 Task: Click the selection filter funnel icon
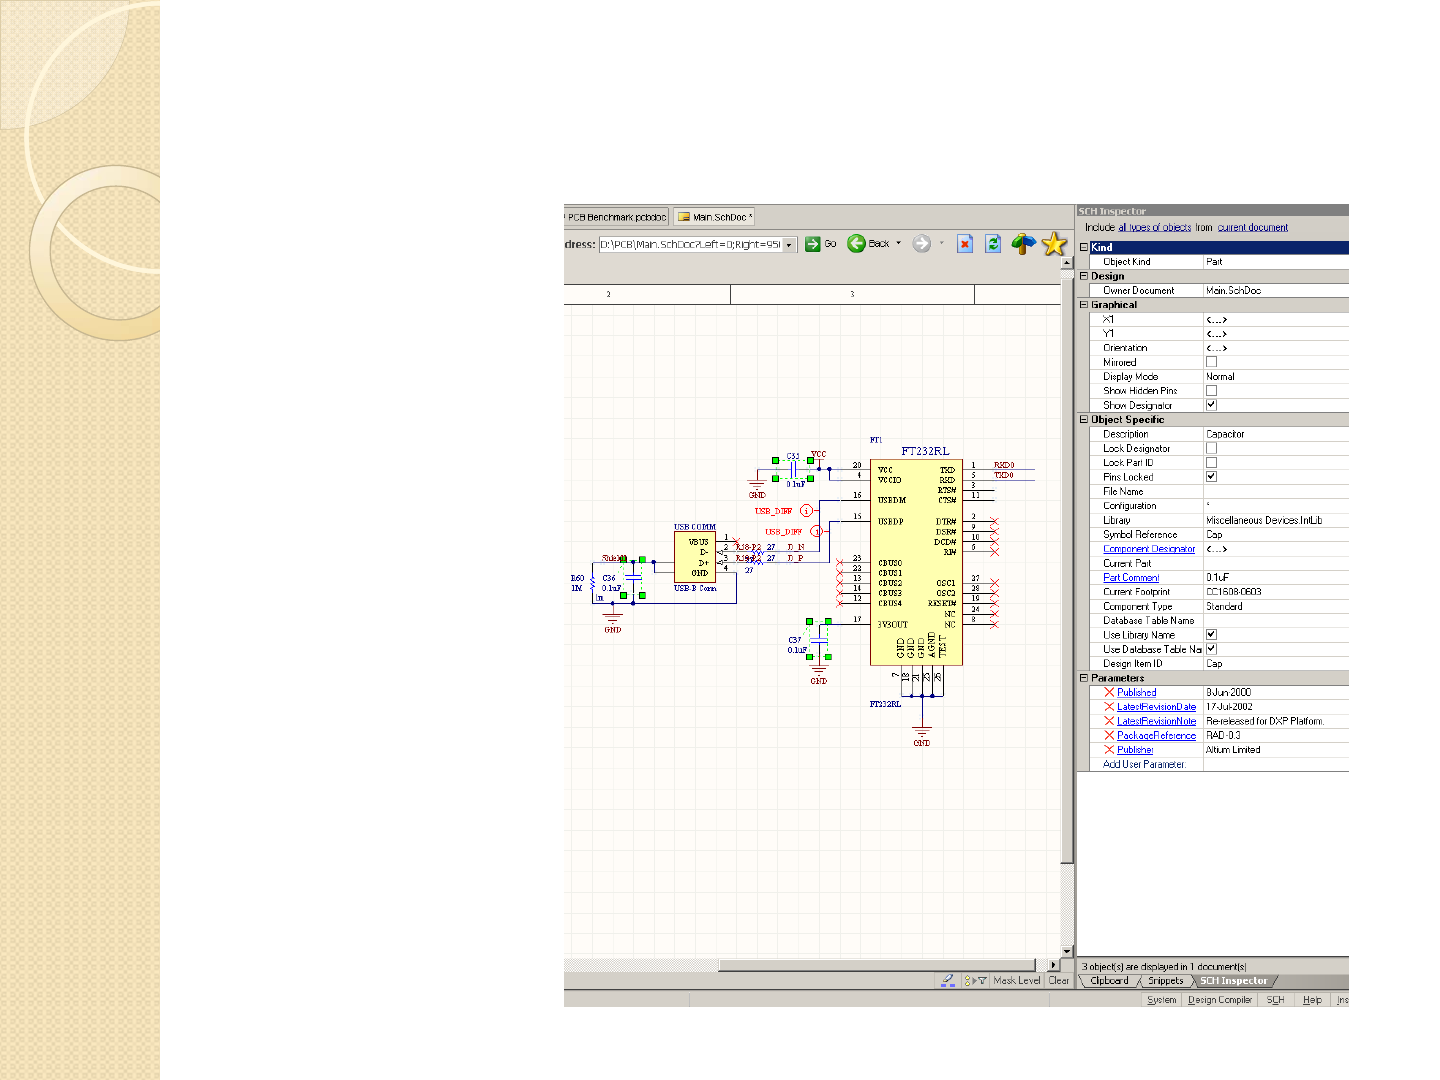tap(976, 981)
